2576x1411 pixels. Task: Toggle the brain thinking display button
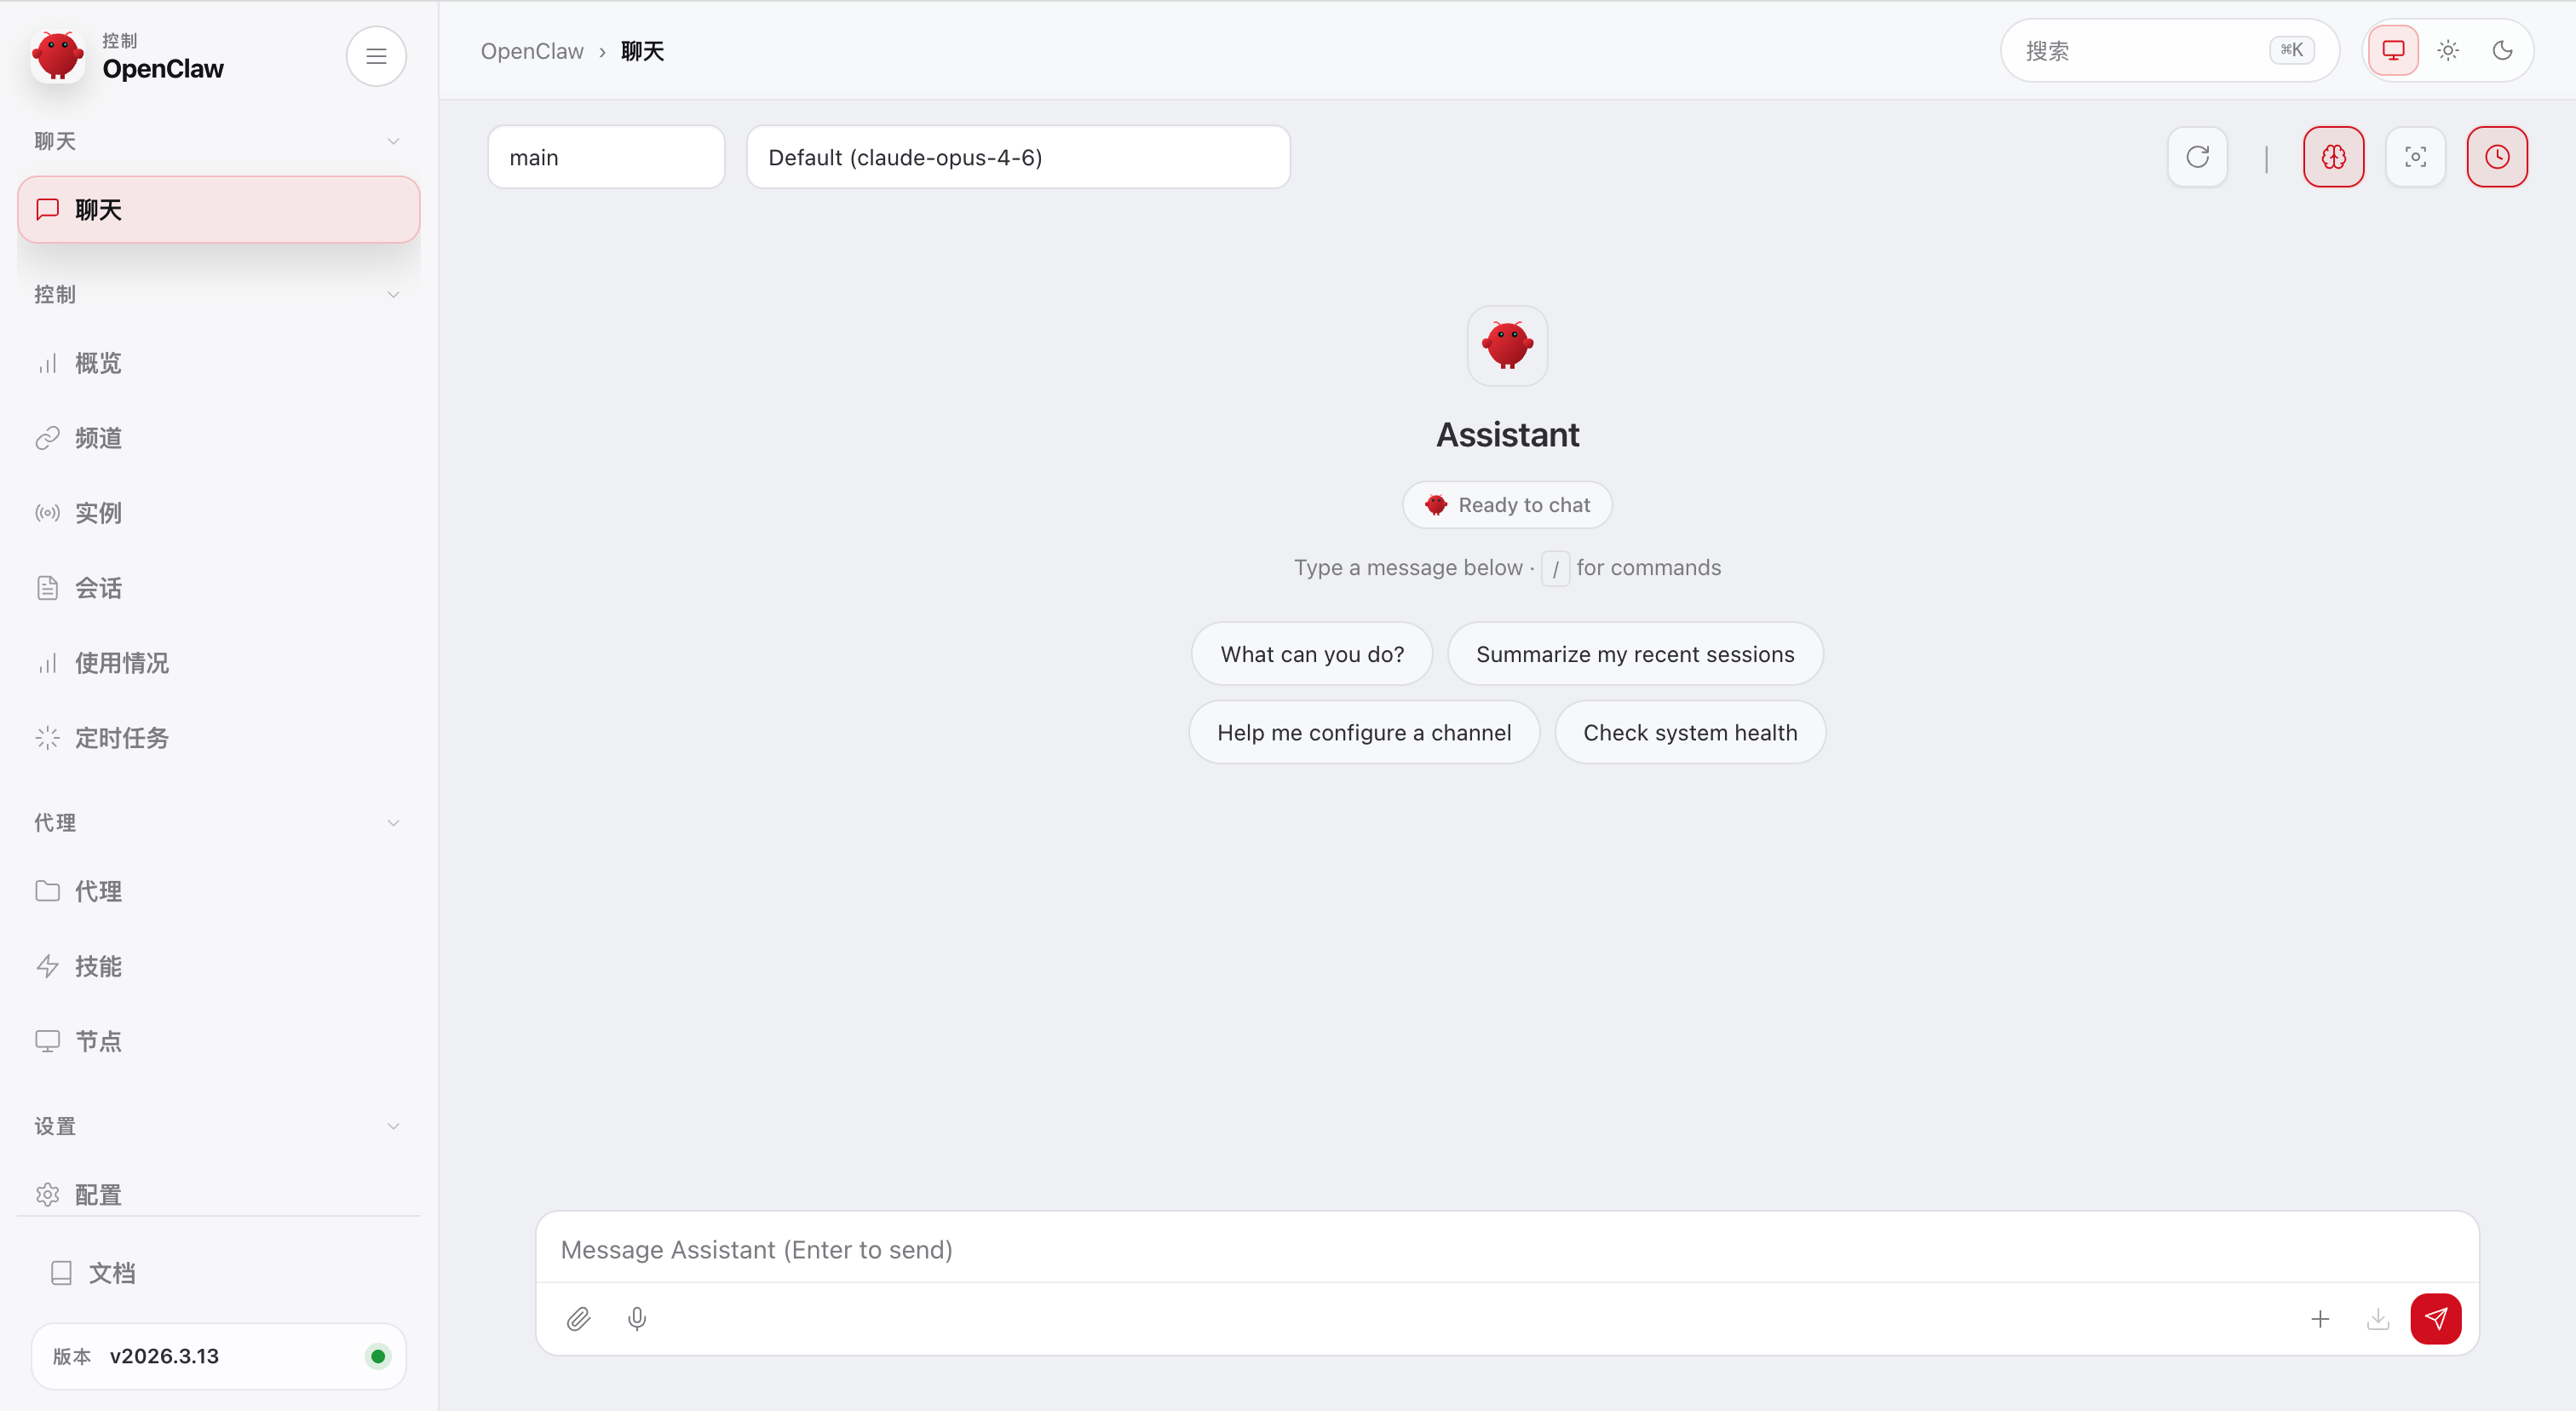coord(2333,157)
